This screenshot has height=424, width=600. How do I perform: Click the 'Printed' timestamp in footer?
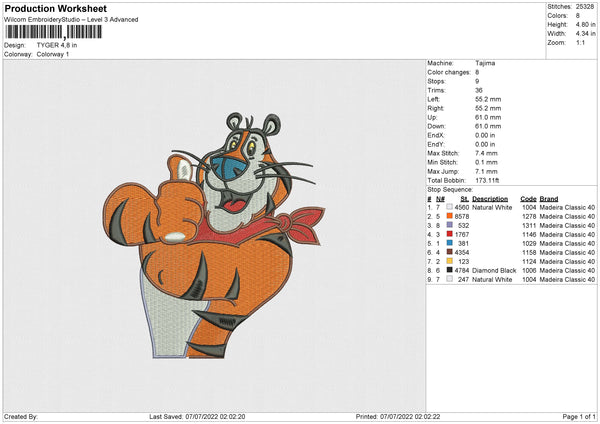(x=398, y=416)
